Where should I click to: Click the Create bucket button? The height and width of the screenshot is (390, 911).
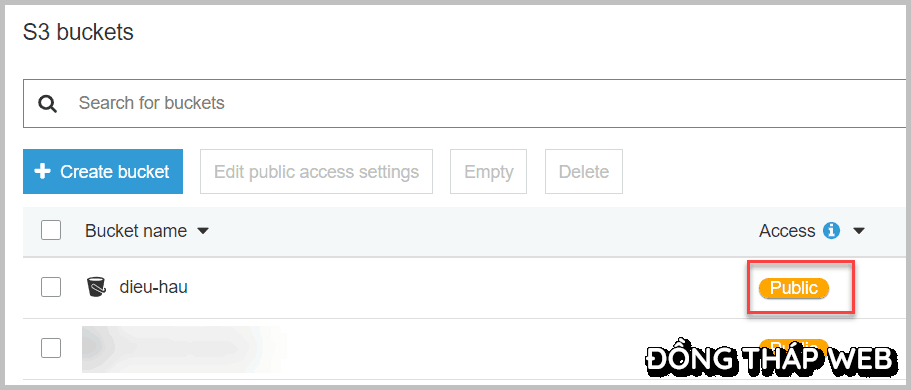click(103, 171)
